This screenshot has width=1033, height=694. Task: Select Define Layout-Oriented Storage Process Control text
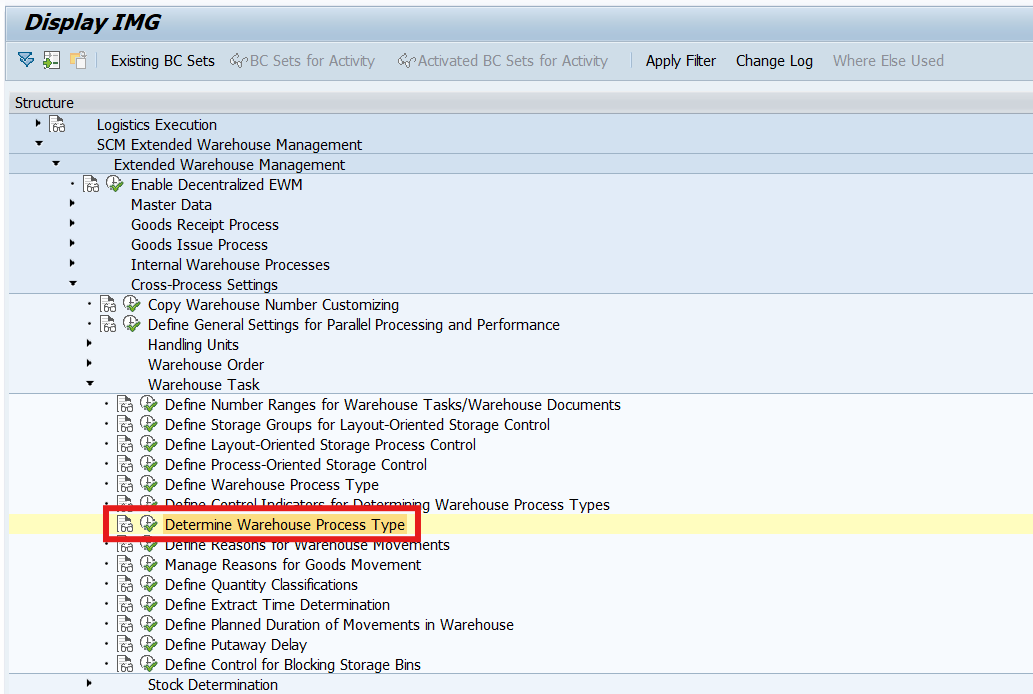[x=320, y=445]
